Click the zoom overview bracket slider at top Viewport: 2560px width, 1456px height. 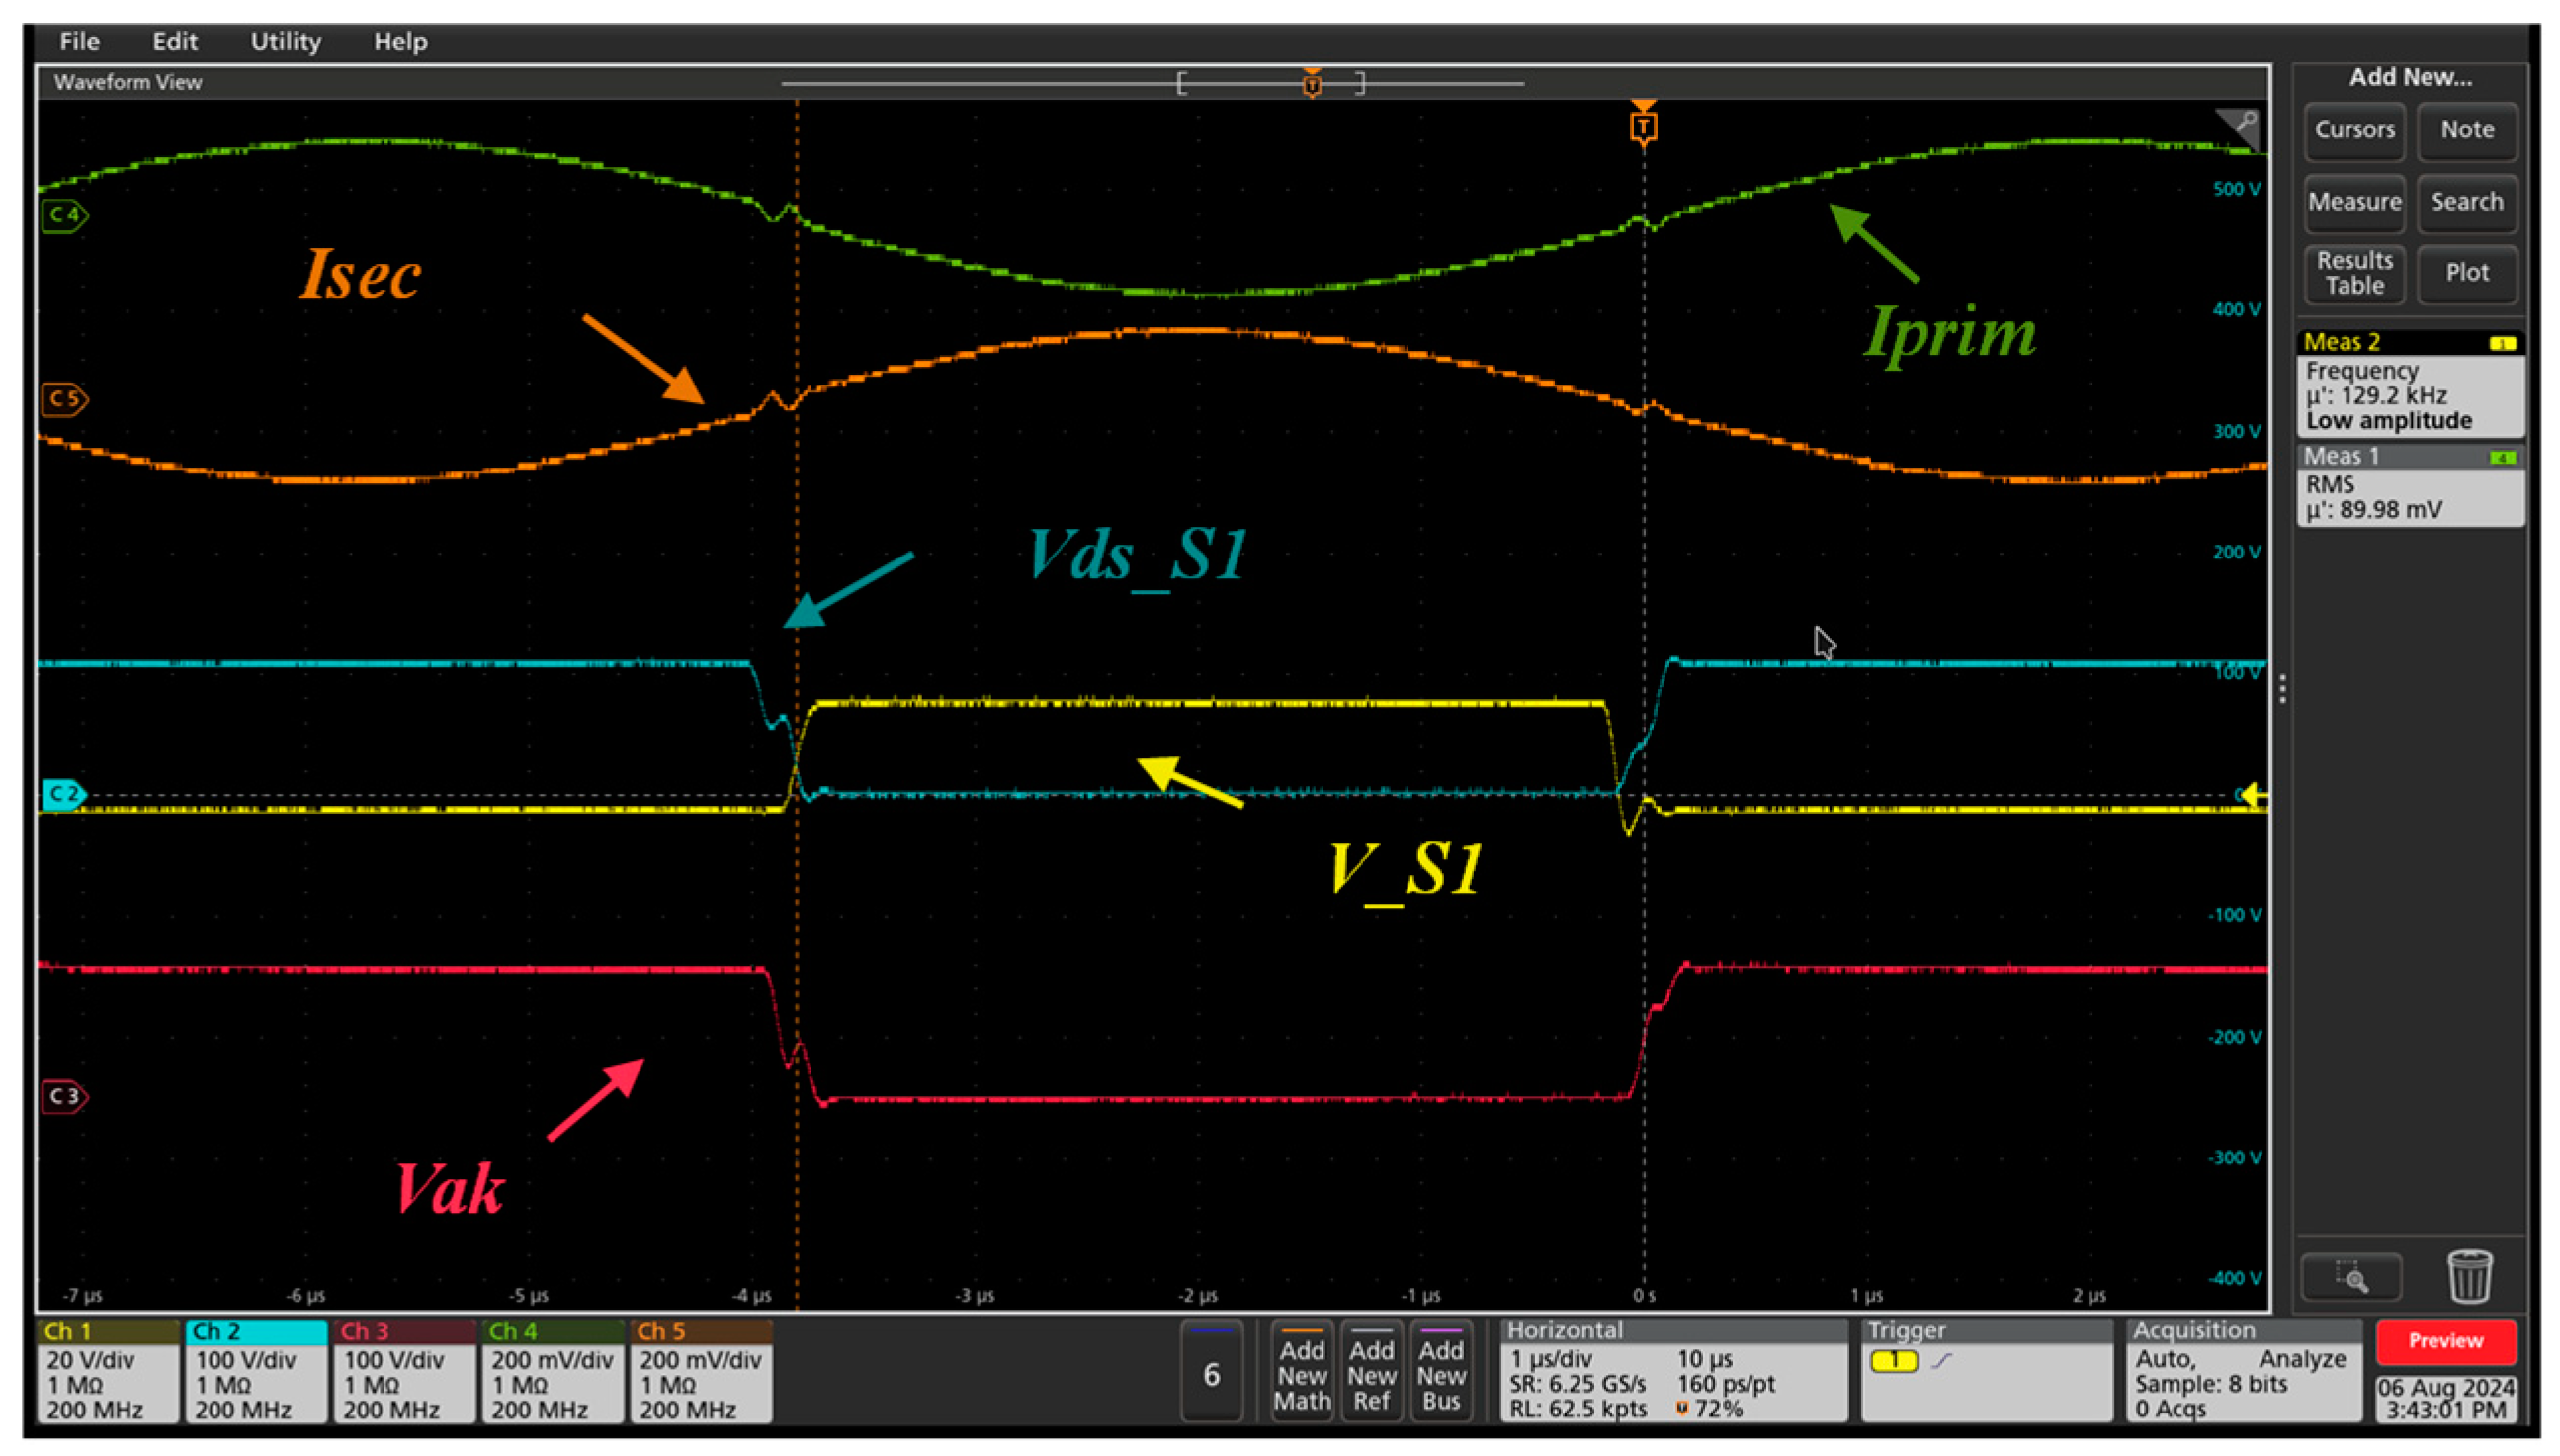(x=1270, y=83)
